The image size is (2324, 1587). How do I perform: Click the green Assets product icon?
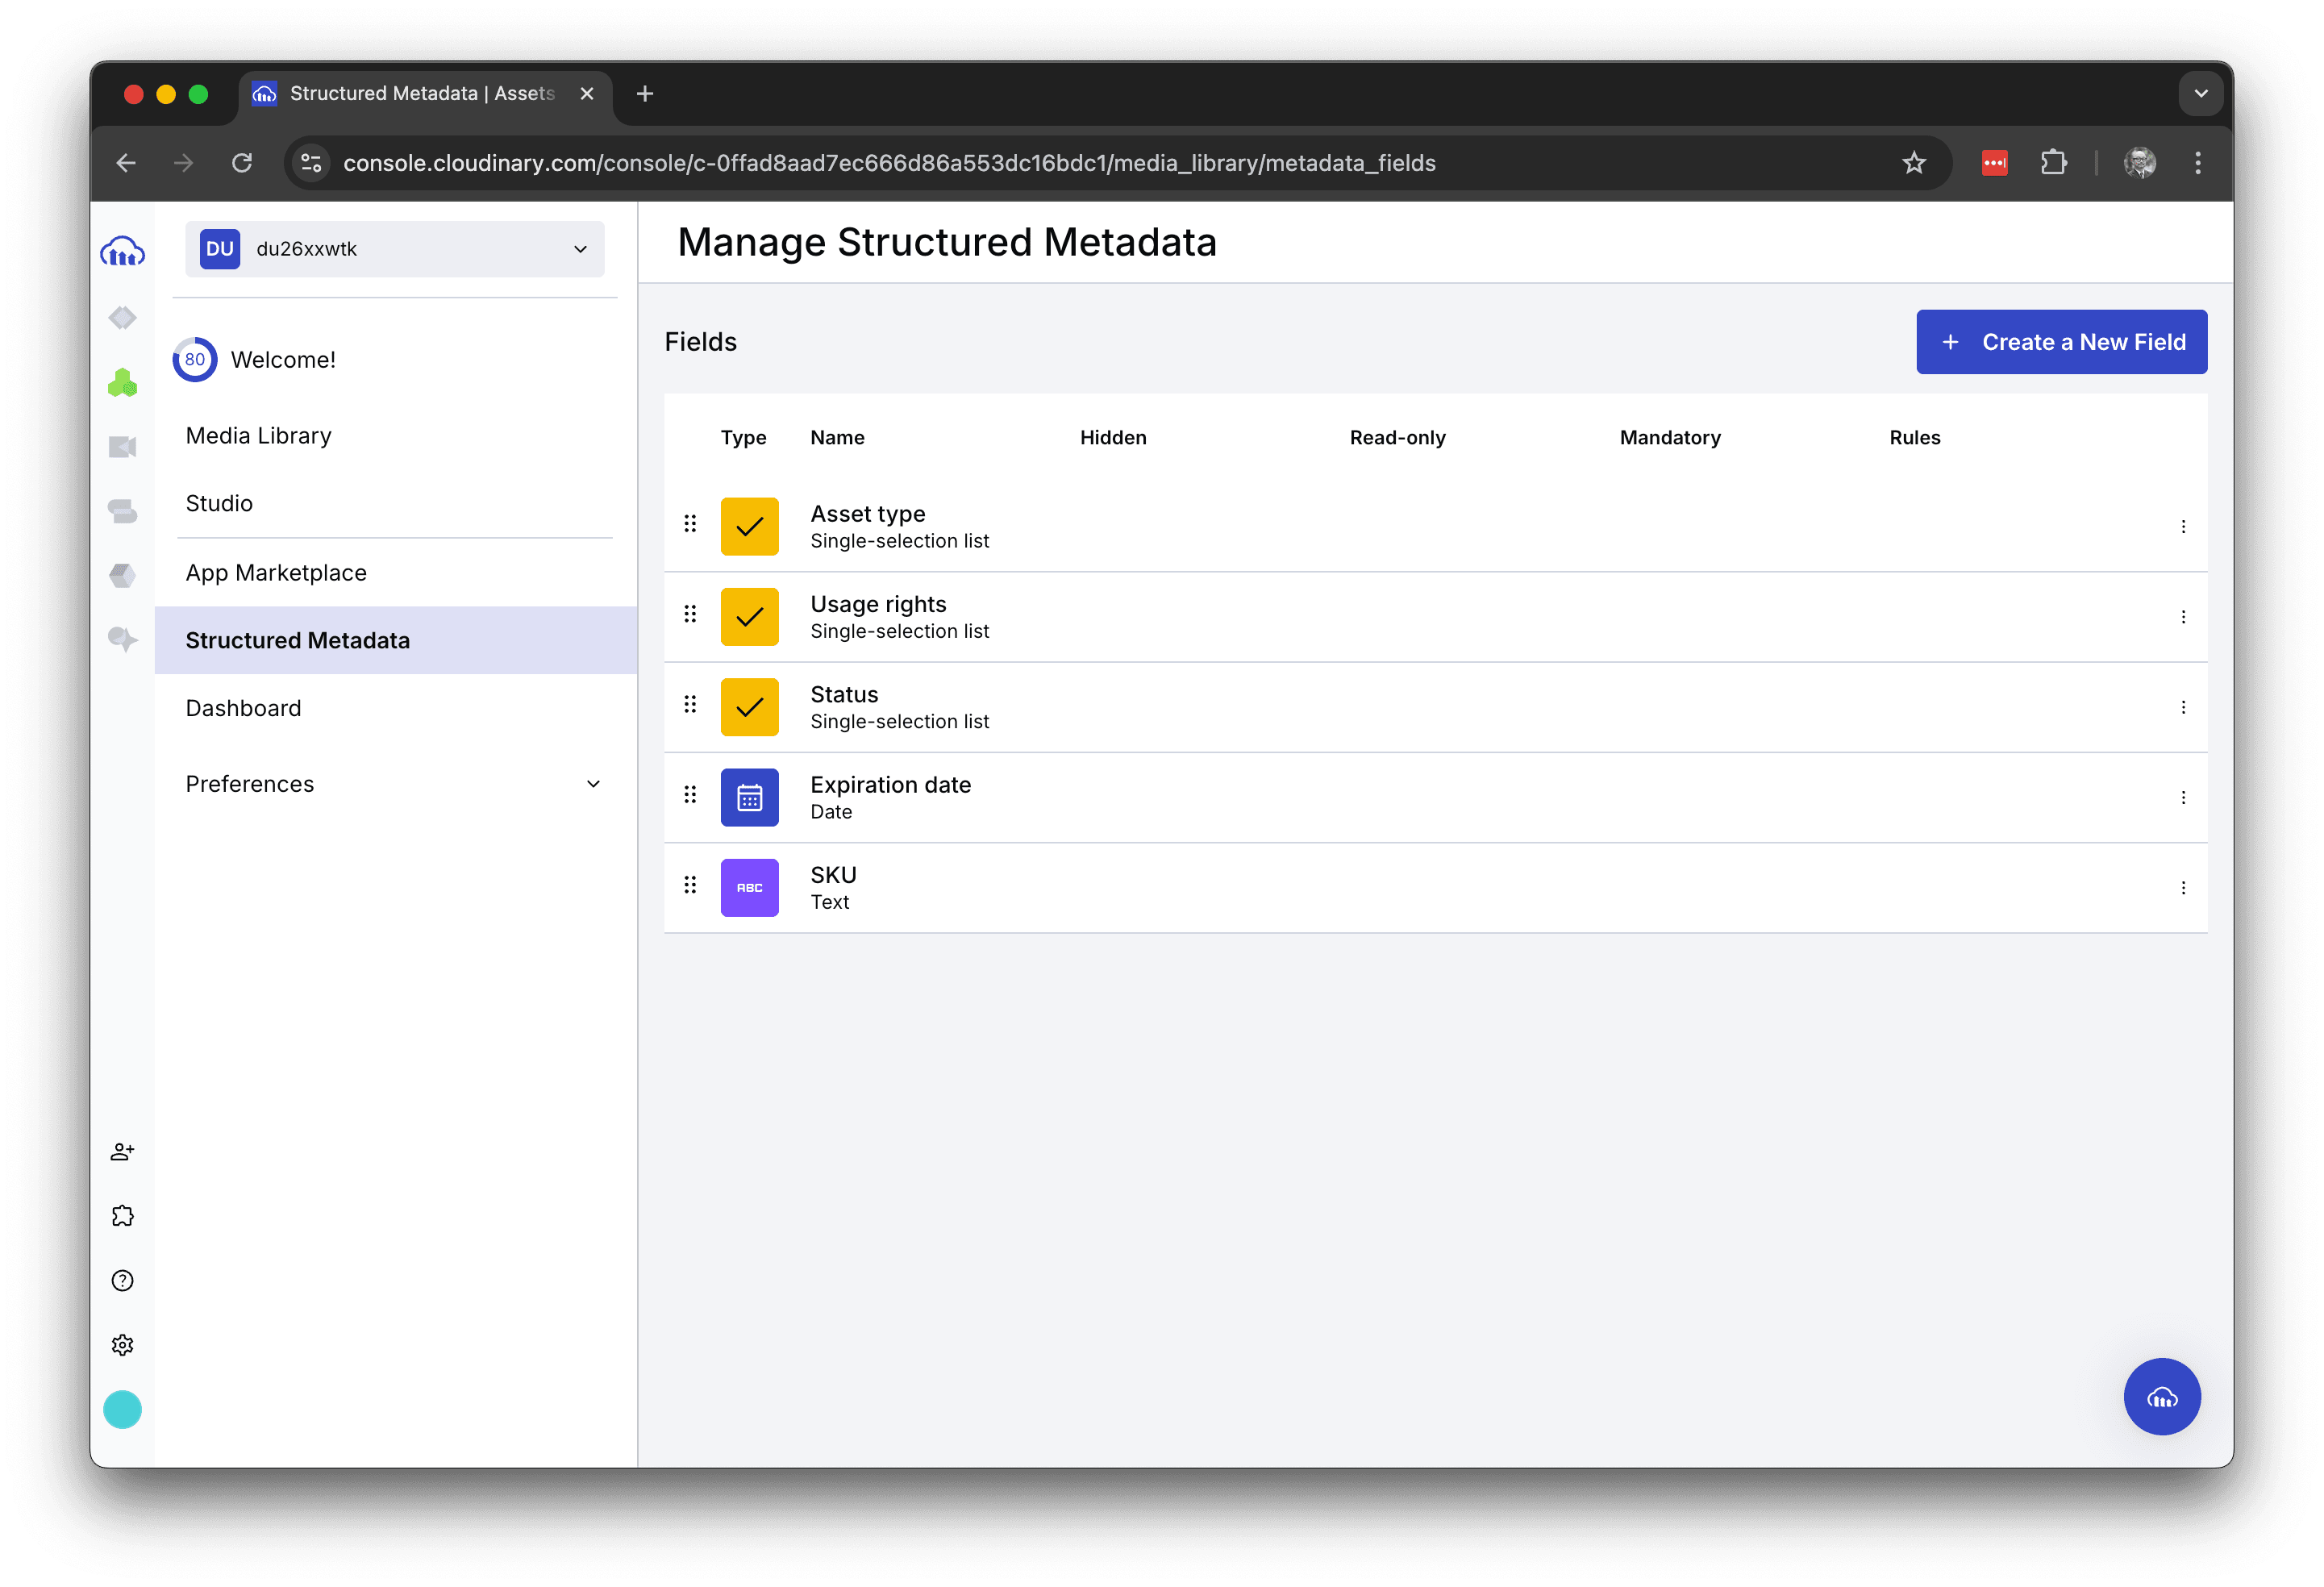[122, 382]
